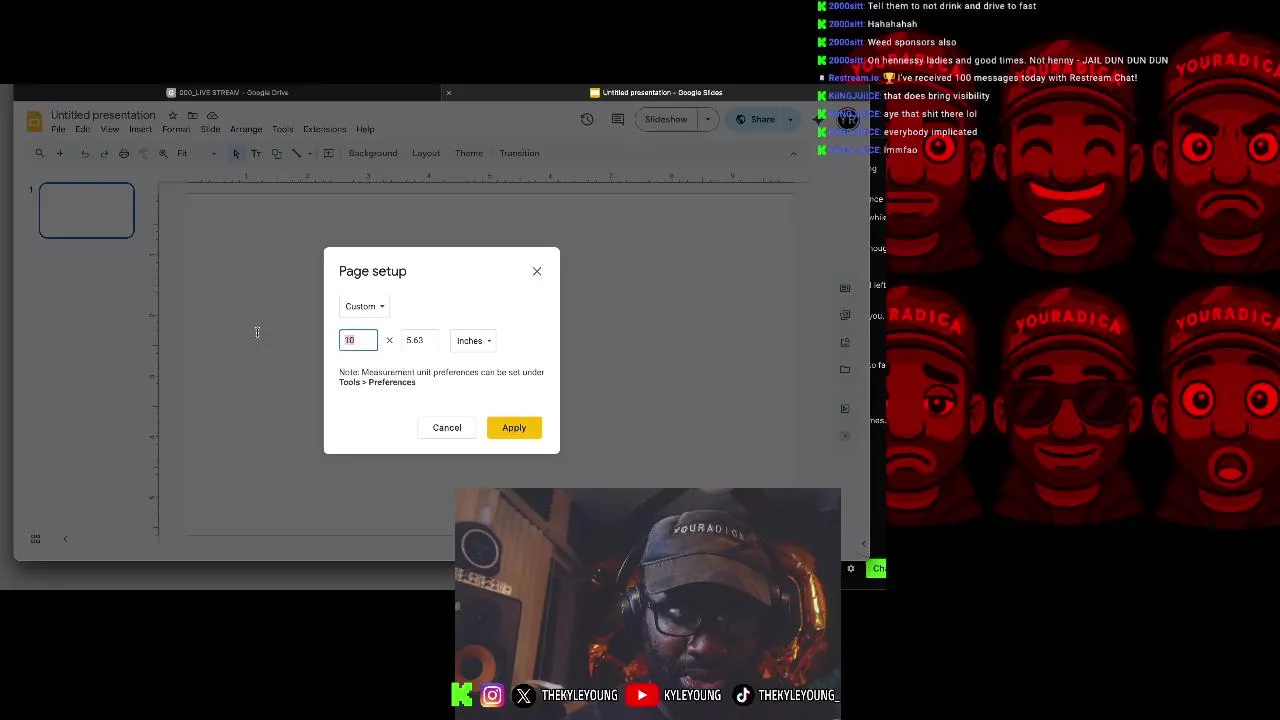Close the Page setup dialog
1280x720 pixels.
coord(537,271)
